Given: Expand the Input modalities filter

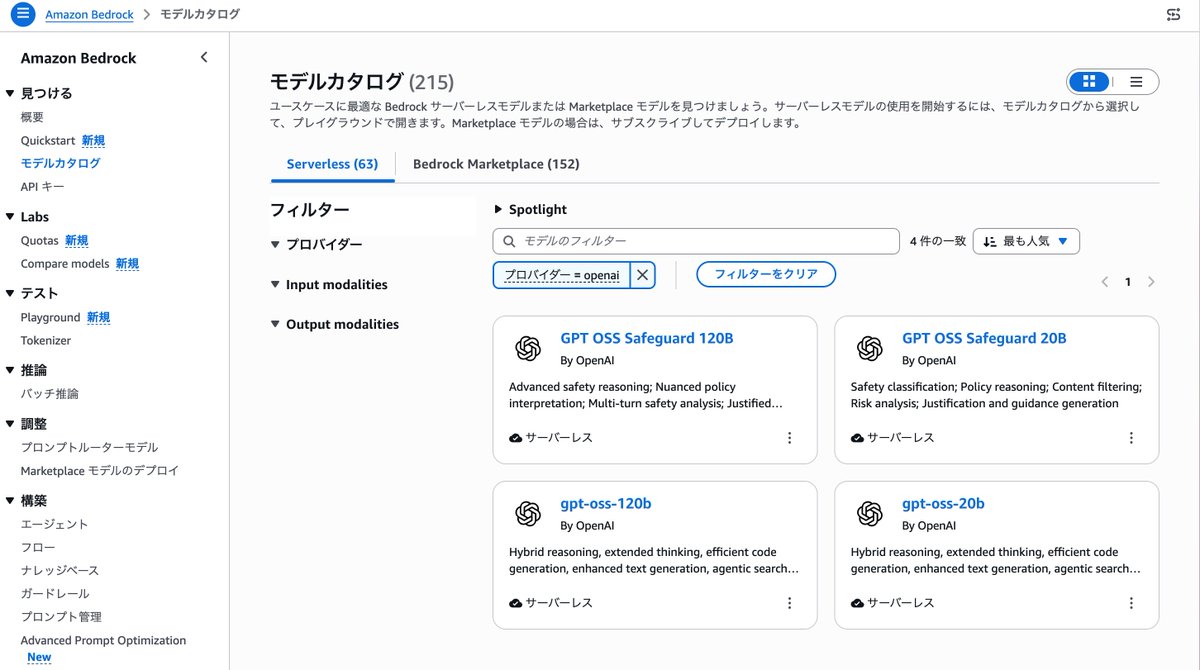Looking at the screenshot, I should [329, 285].
